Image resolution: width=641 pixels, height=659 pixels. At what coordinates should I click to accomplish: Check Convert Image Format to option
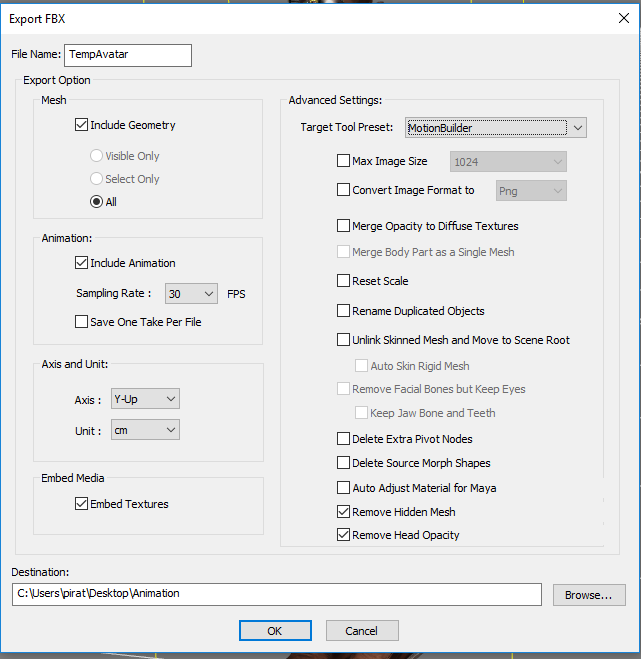coord(343,190)
